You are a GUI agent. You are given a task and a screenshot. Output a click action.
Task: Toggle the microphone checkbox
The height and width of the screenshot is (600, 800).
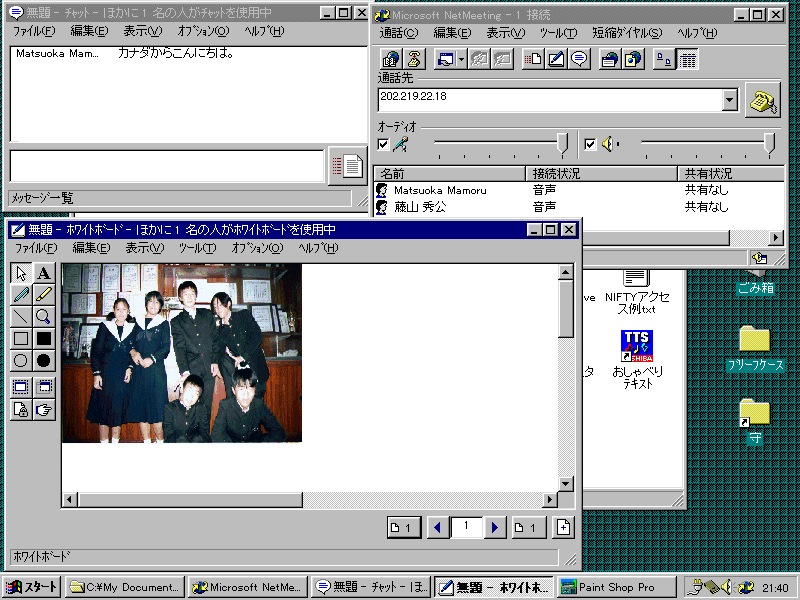point(383,144)
